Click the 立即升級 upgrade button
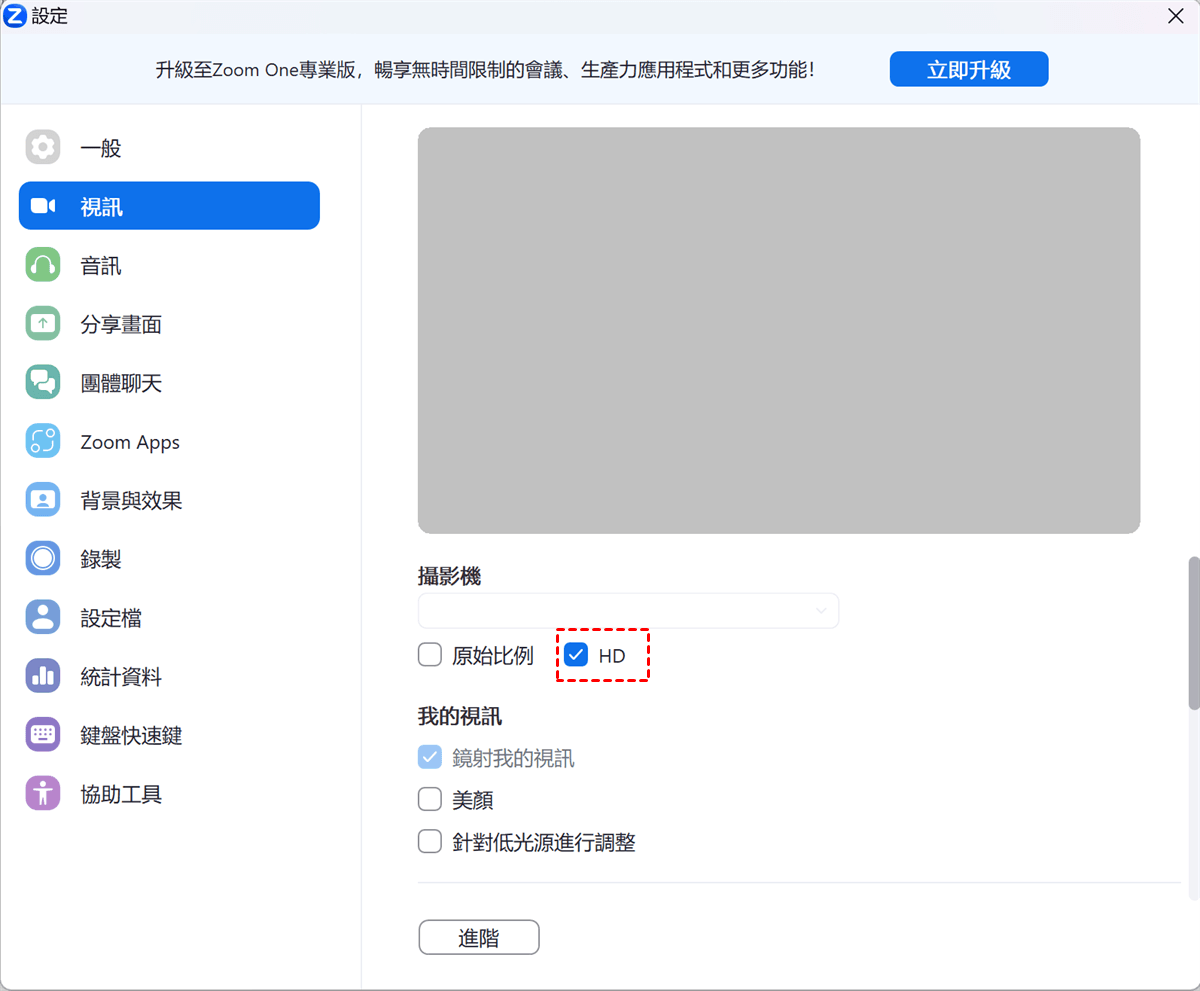Screen dimensions: 1200x991 pos(968,70)
